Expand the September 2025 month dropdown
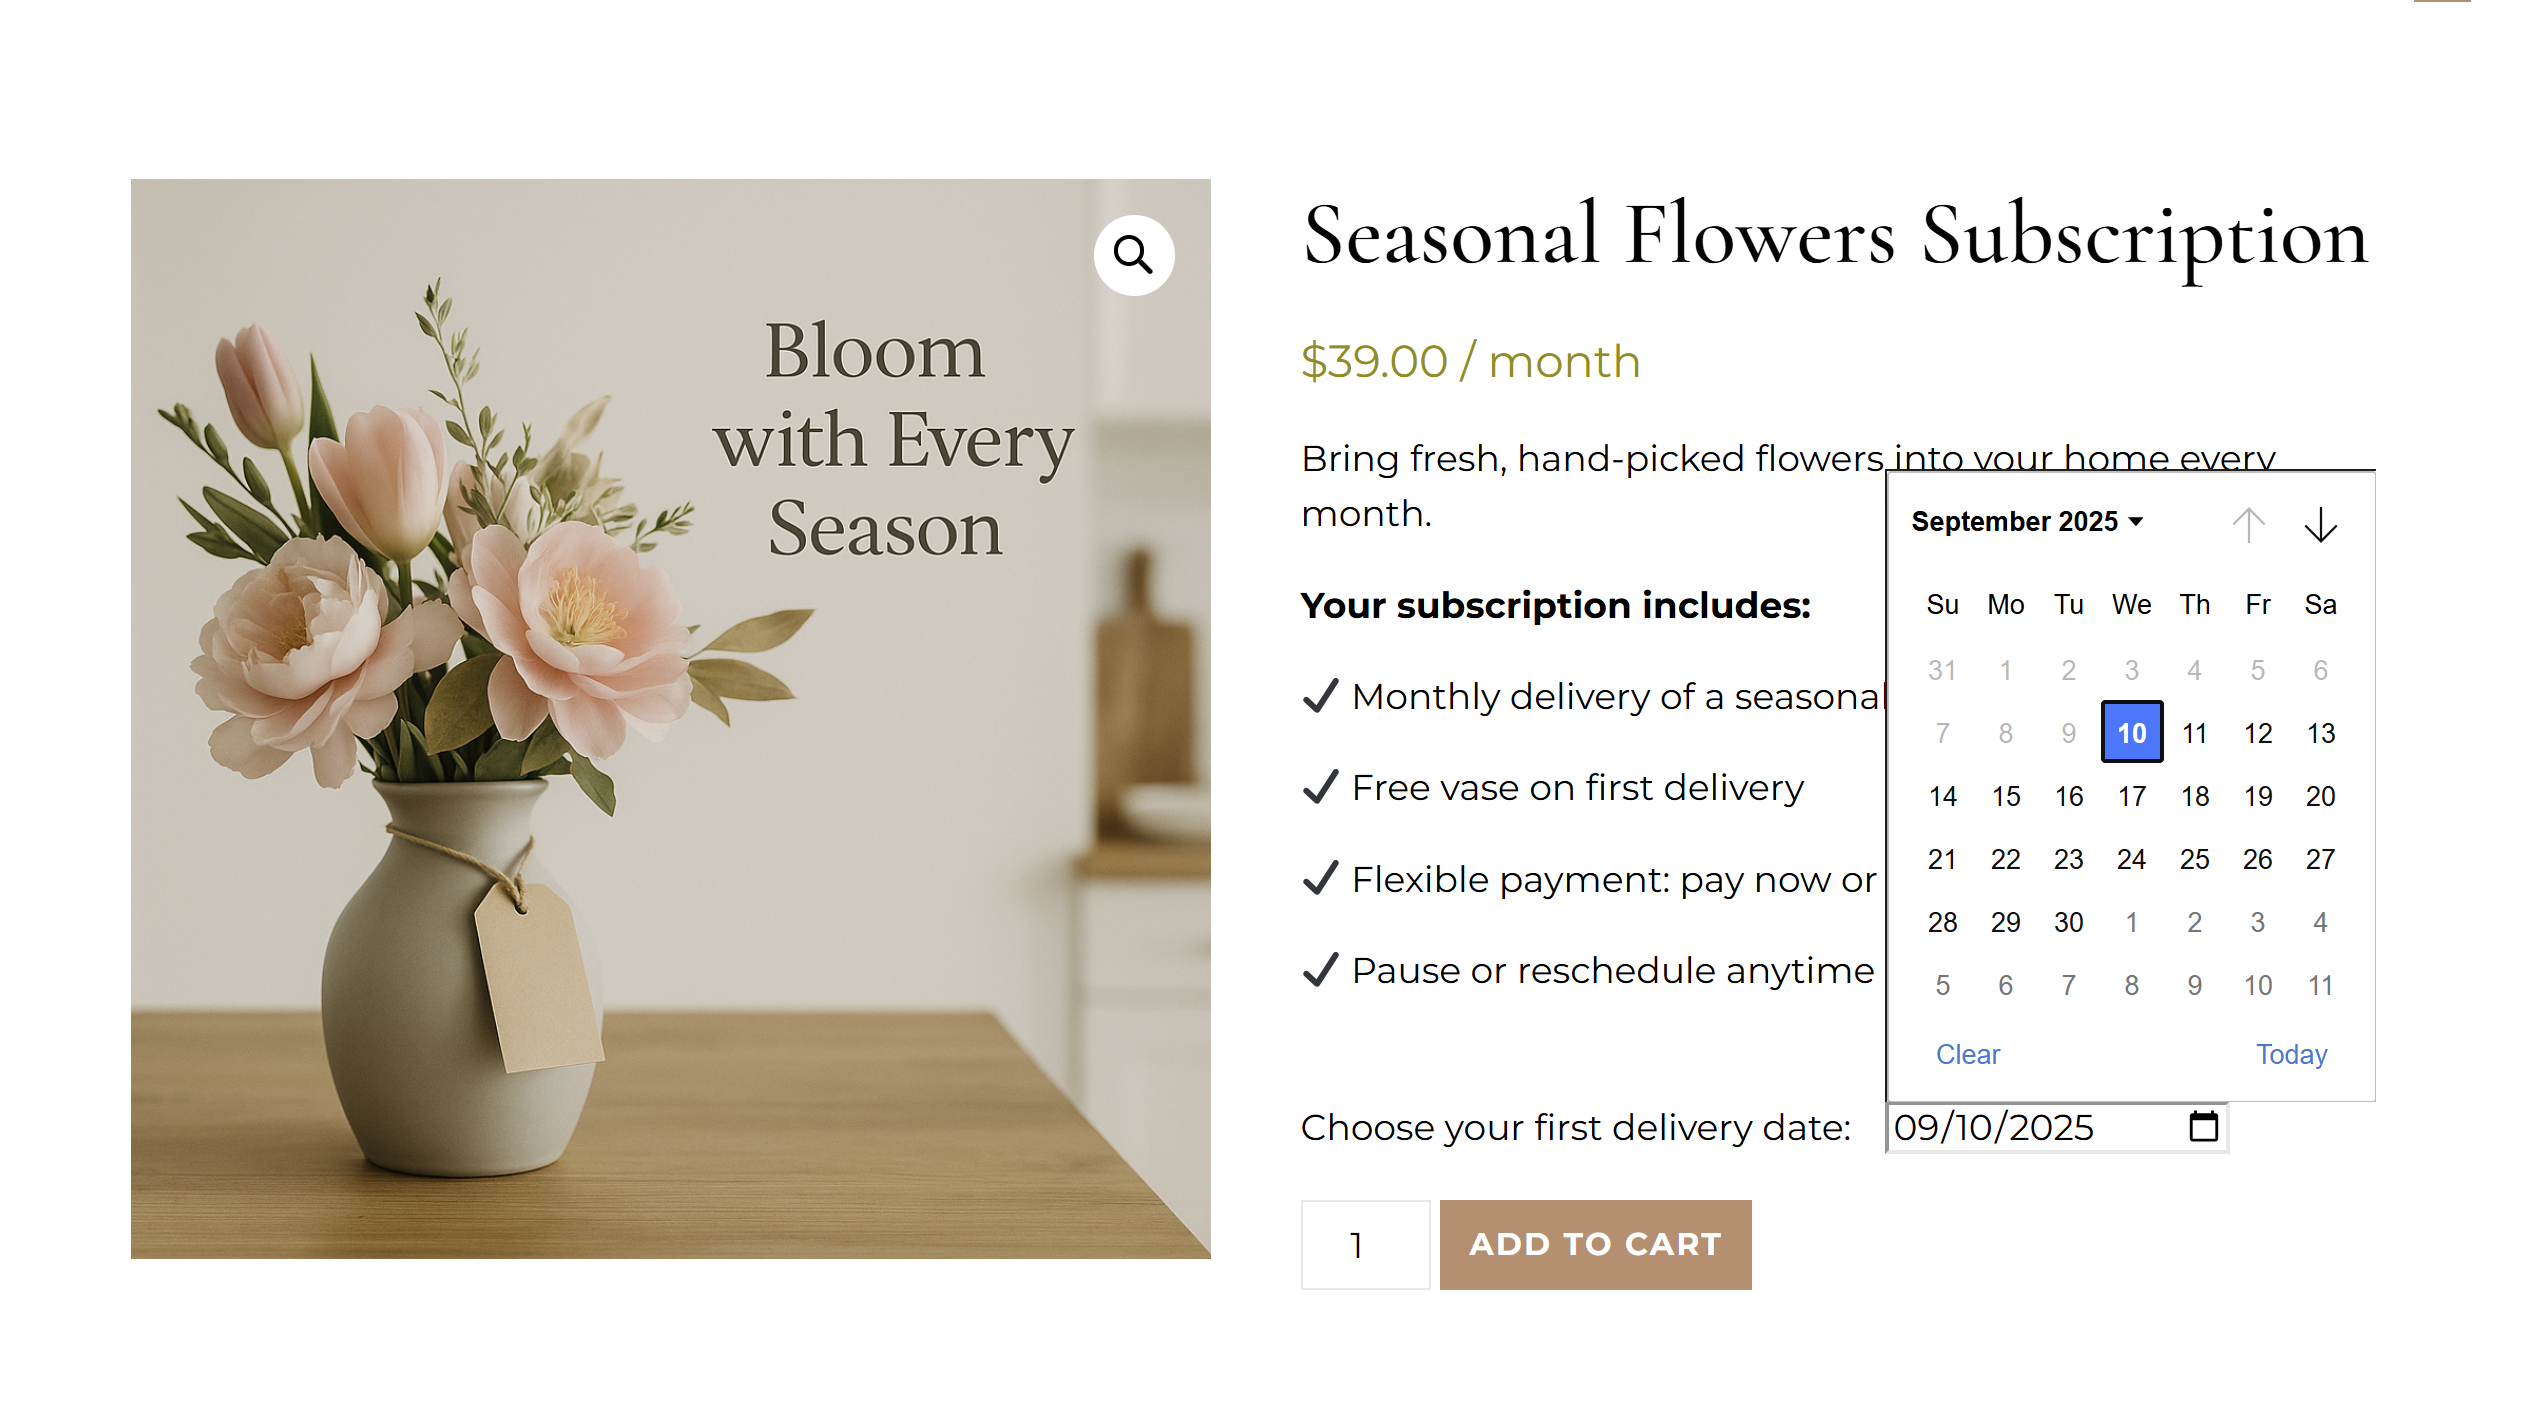 [2026, 521]
